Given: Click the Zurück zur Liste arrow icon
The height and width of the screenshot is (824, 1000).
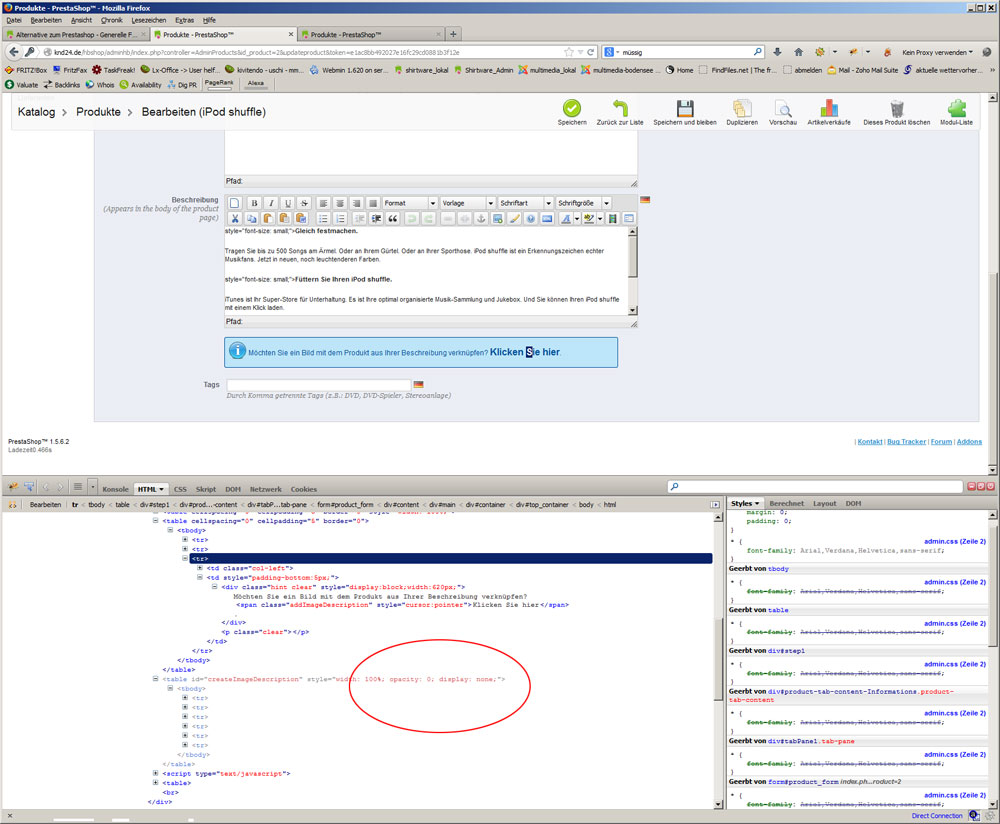Looking at the screenshot, I should tap(620, 108).
